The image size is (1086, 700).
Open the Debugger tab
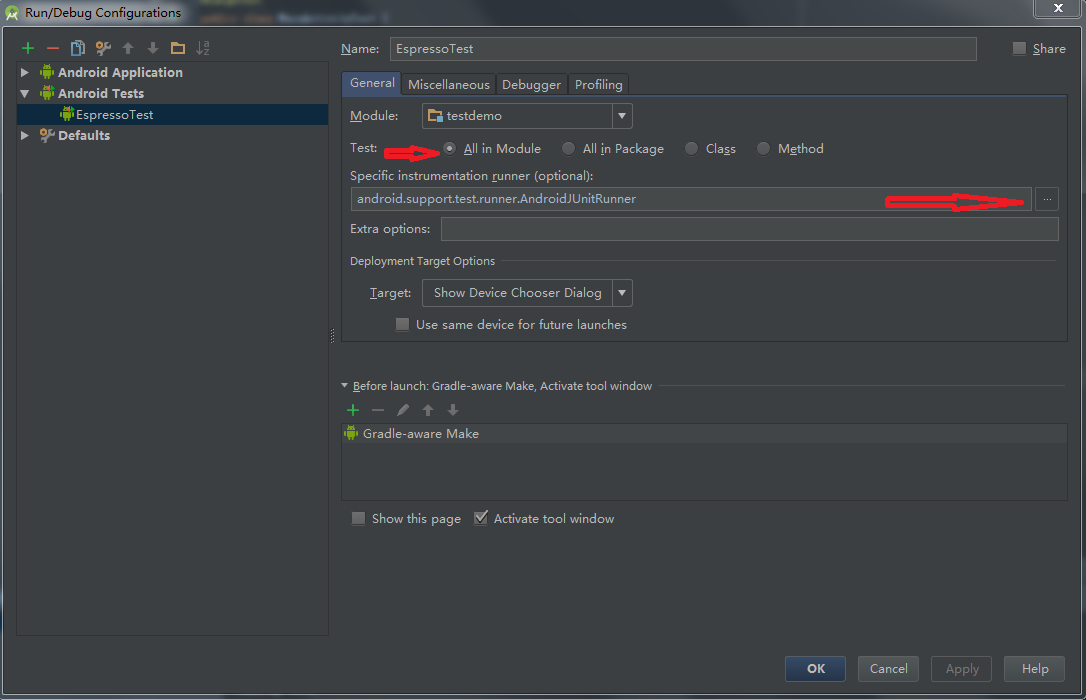[x=531, y=84]
